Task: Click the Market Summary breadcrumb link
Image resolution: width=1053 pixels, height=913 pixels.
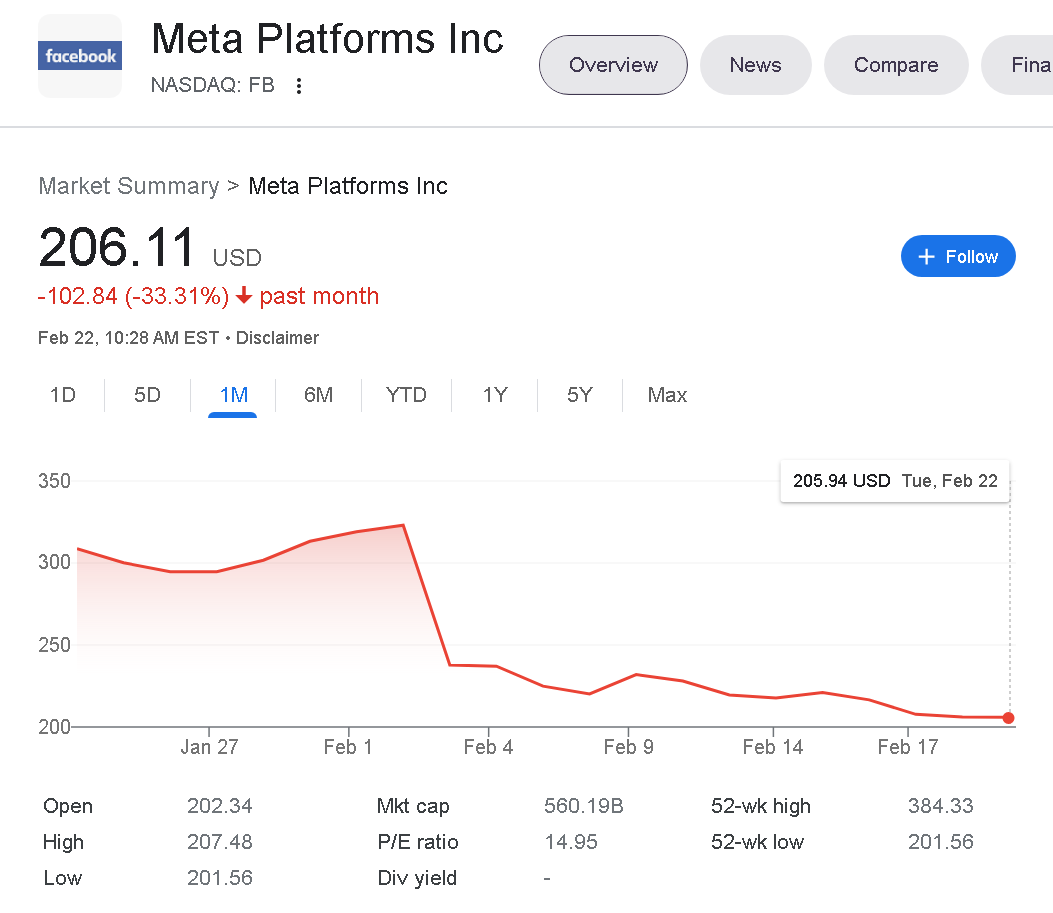Action: coord(129,186)
